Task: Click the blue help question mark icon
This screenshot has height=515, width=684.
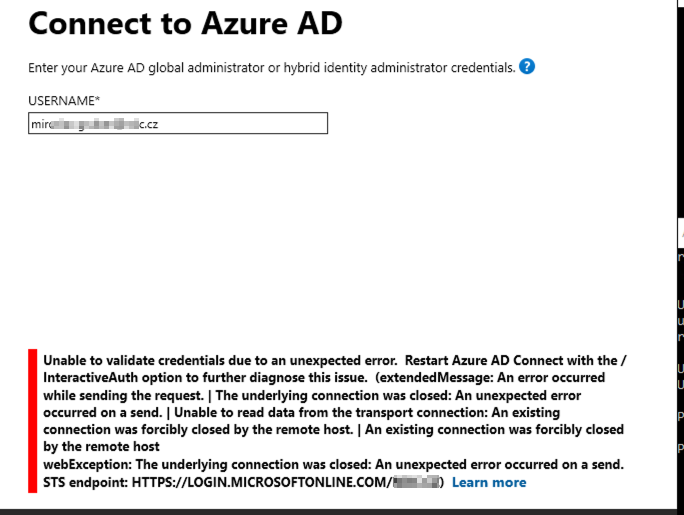Action: pyautogui.click(x=527, y=67)
